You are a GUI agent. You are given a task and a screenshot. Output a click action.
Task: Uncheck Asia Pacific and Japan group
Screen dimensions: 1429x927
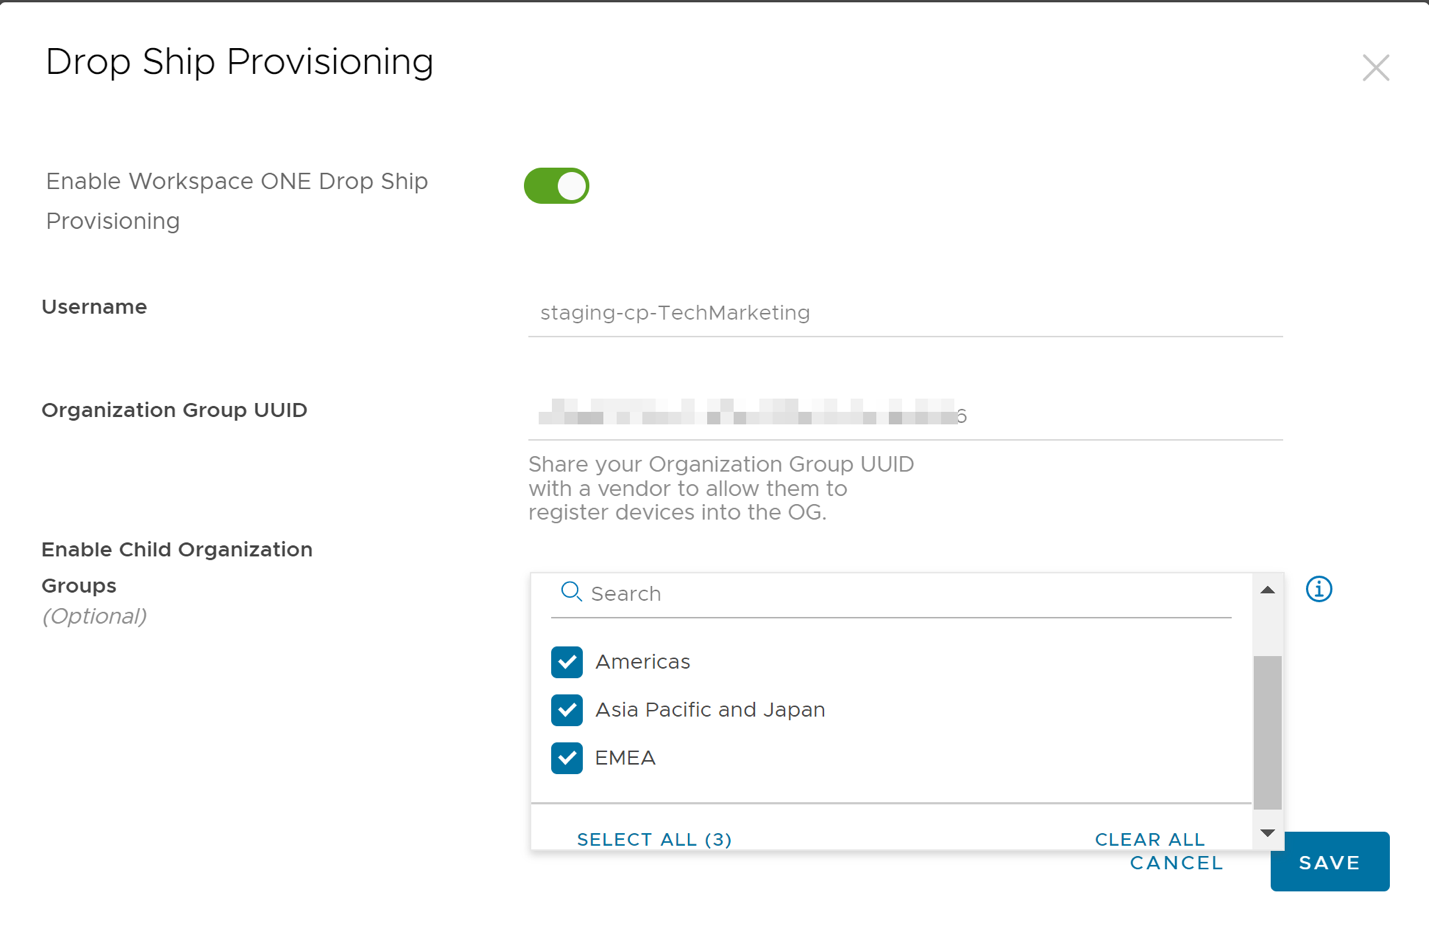(567, 710)
